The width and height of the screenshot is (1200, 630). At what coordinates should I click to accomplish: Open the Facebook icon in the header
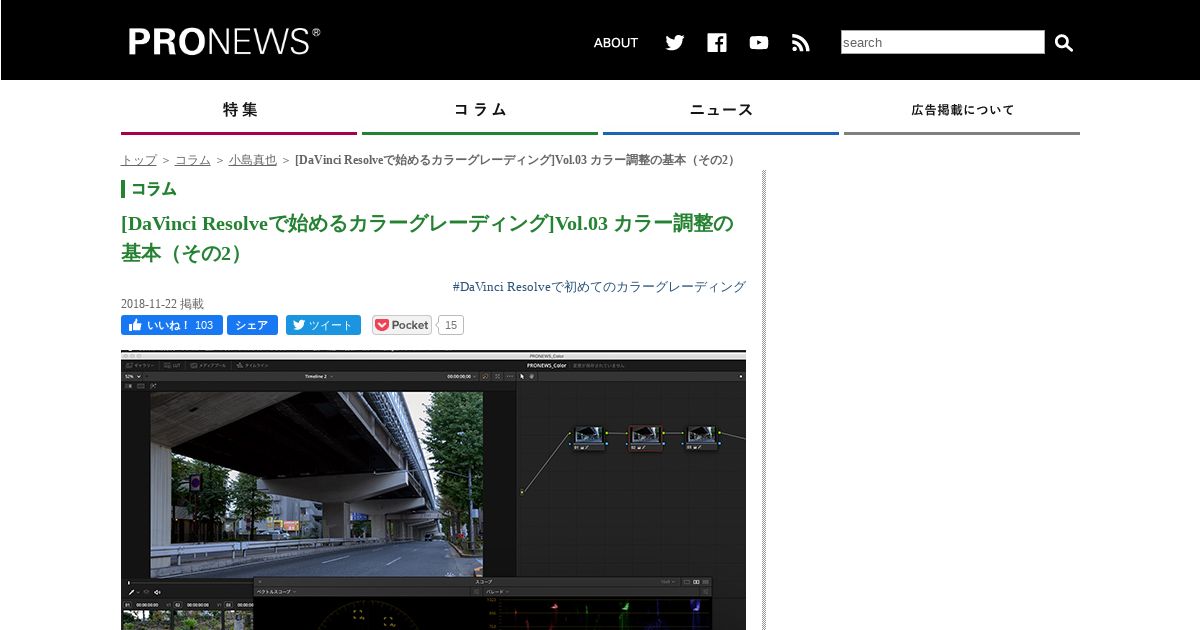(x=717, y=42)
